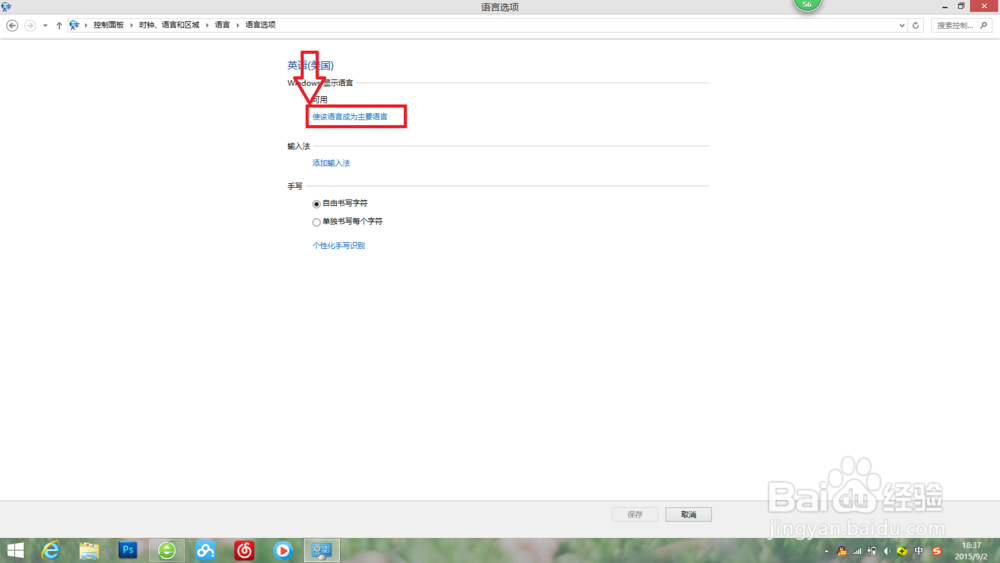
Task: Open blue media player icon on taskbar
Action: [283, 550]
